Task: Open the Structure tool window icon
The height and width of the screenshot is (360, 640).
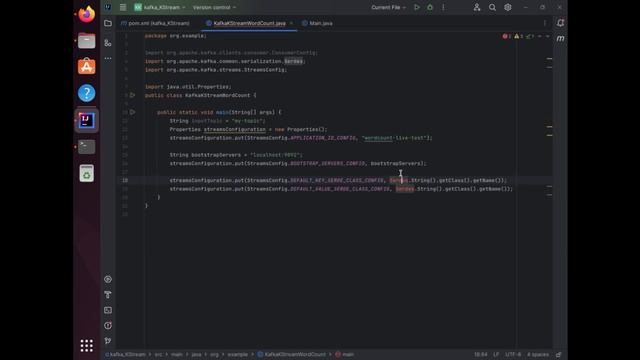Action: click(x=108, y=42)
